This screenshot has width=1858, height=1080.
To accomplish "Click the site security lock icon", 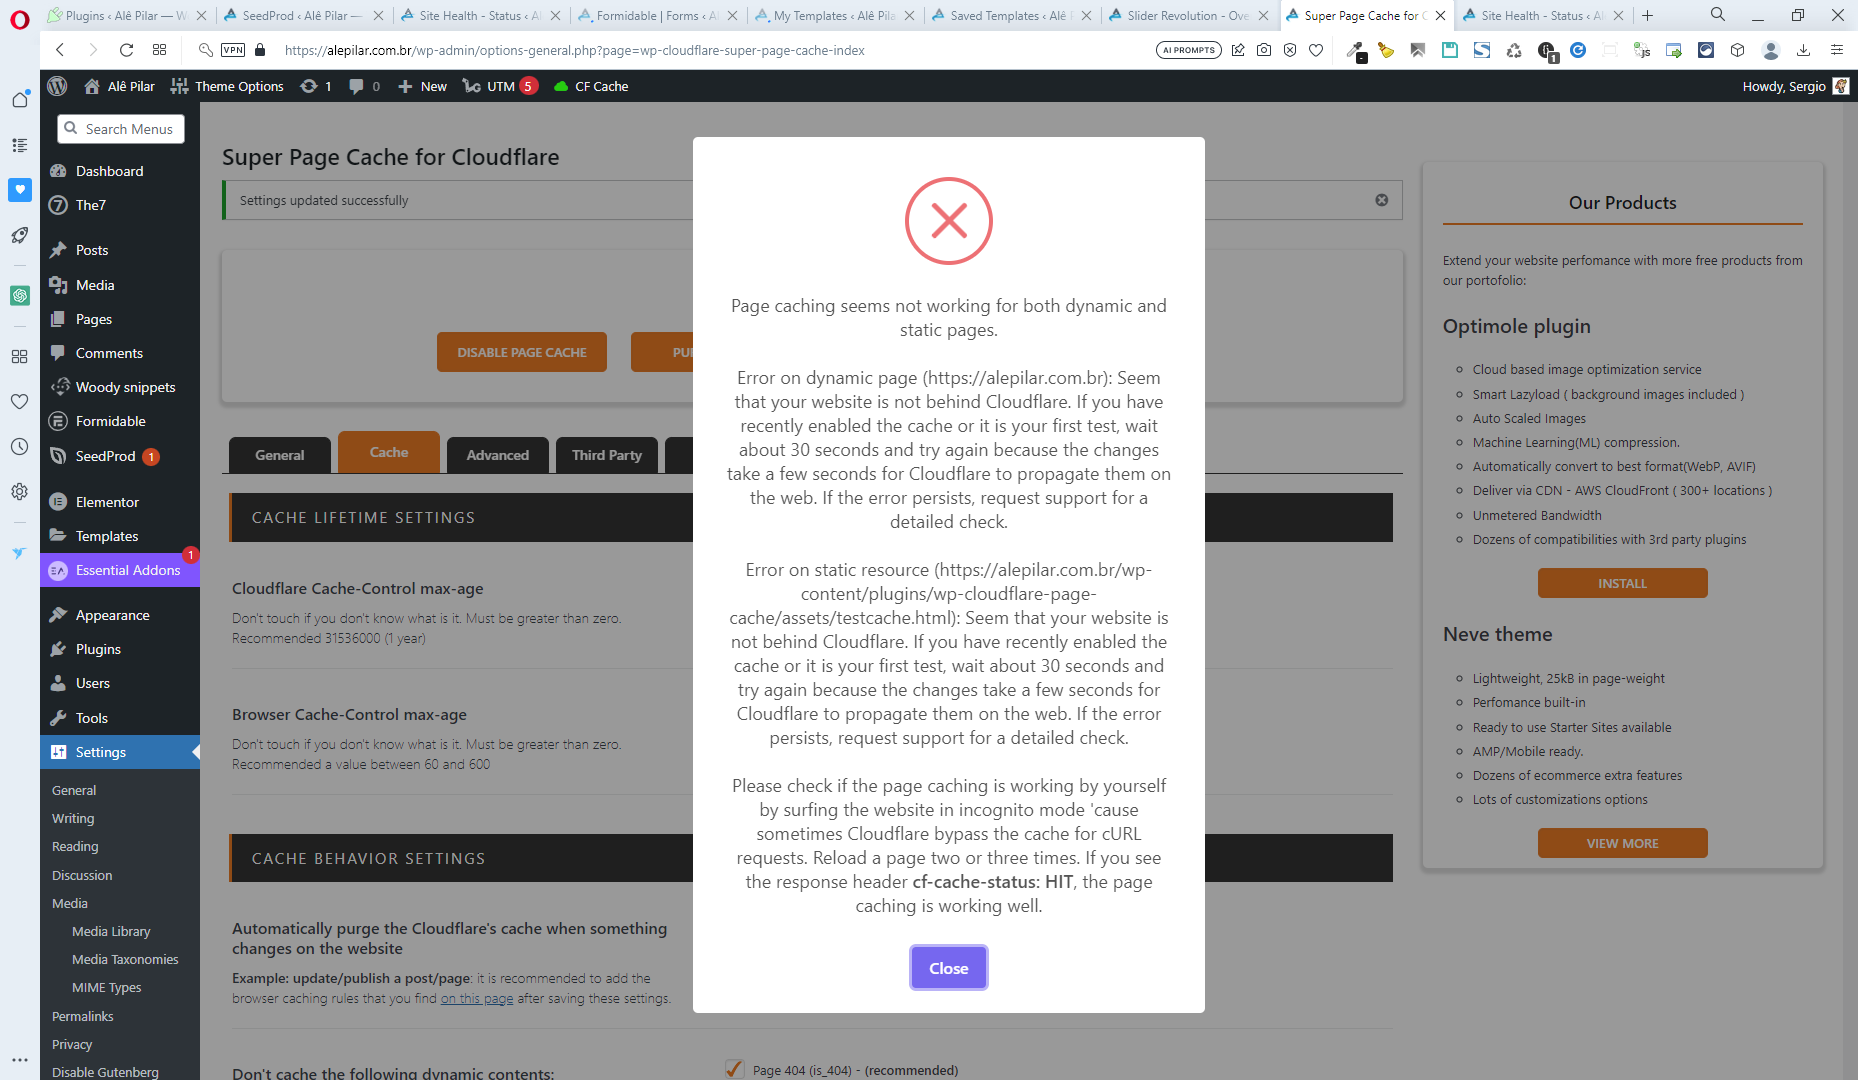I will pyautogui.click(x=261, y=50).
